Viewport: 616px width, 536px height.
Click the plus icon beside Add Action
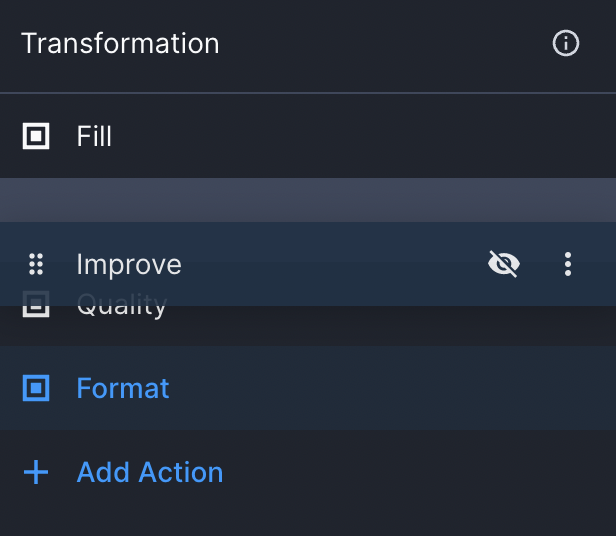tap(36, 472)
